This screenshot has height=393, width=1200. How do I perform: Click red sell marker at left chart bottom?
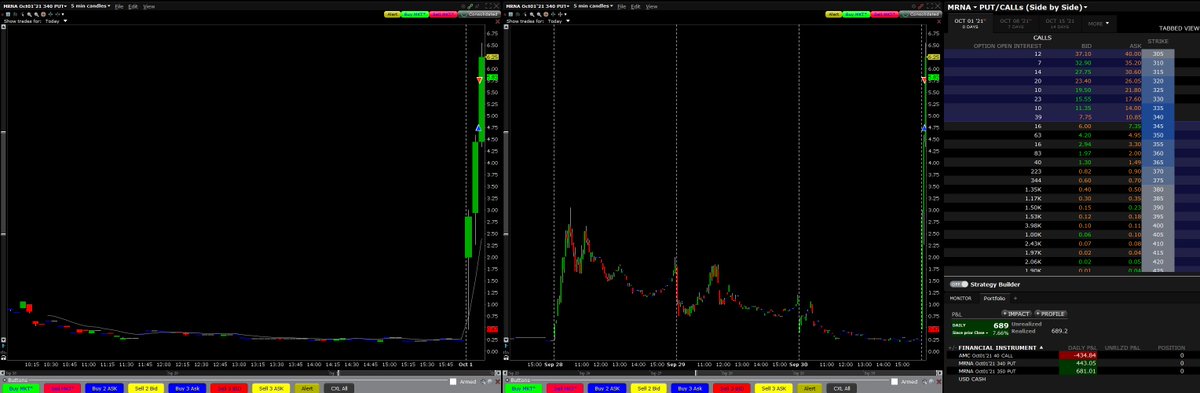pos(491,329)
